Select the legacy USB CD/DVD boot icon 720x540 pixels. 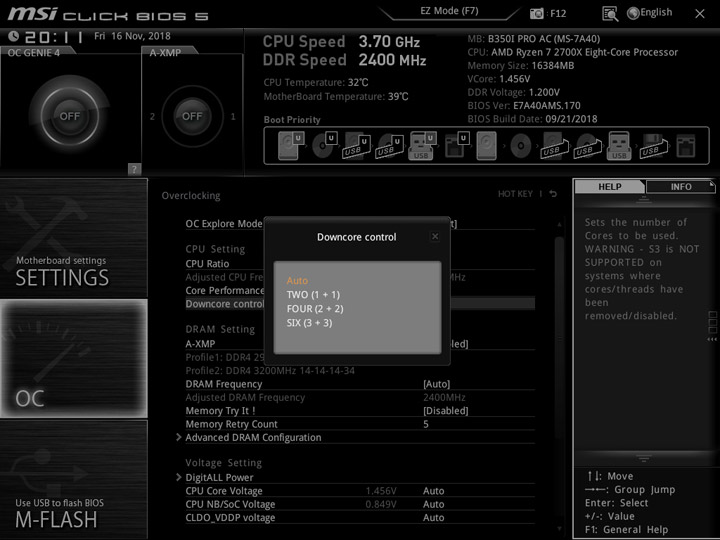click(587, 146)
